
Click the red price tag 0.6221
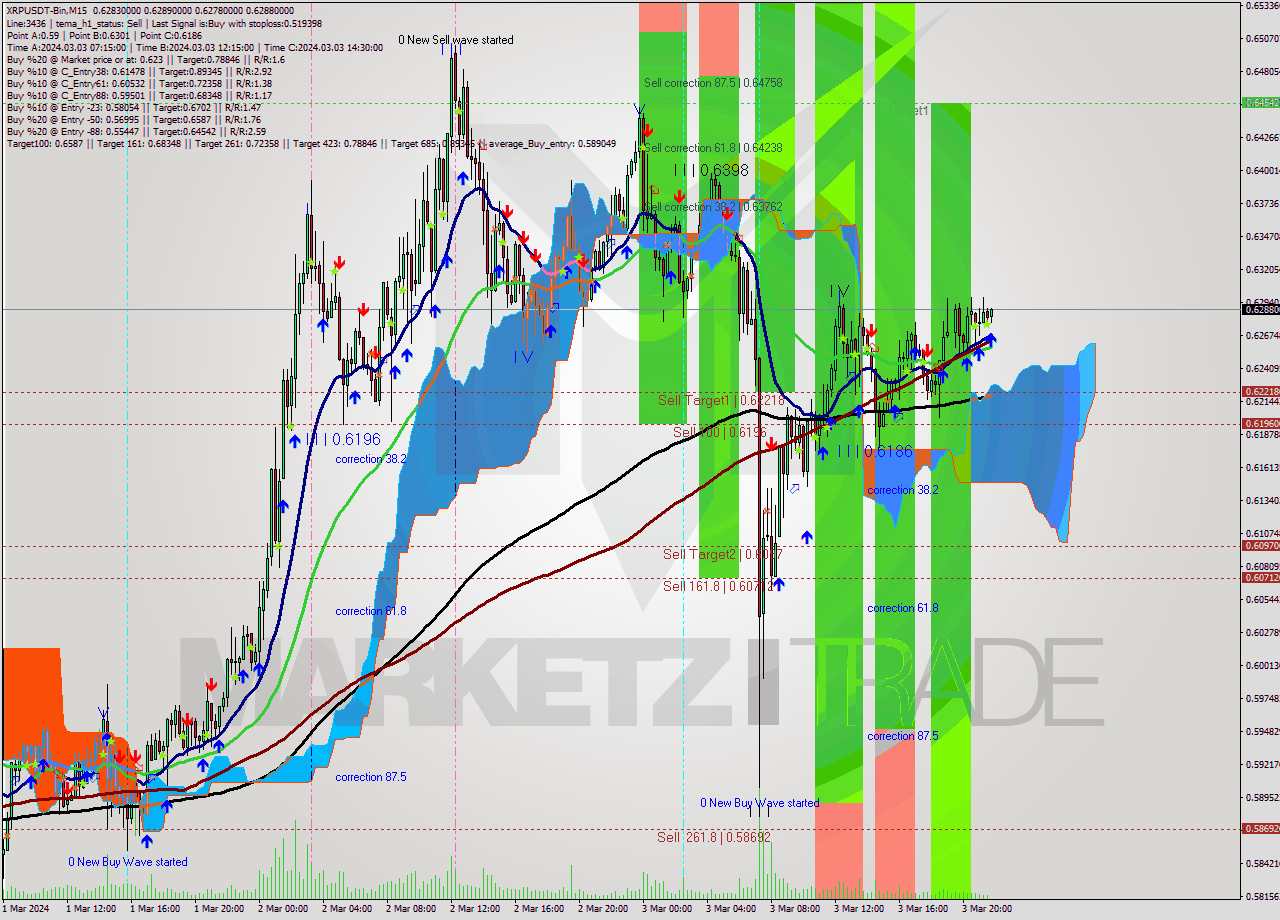coord(1260,392)
